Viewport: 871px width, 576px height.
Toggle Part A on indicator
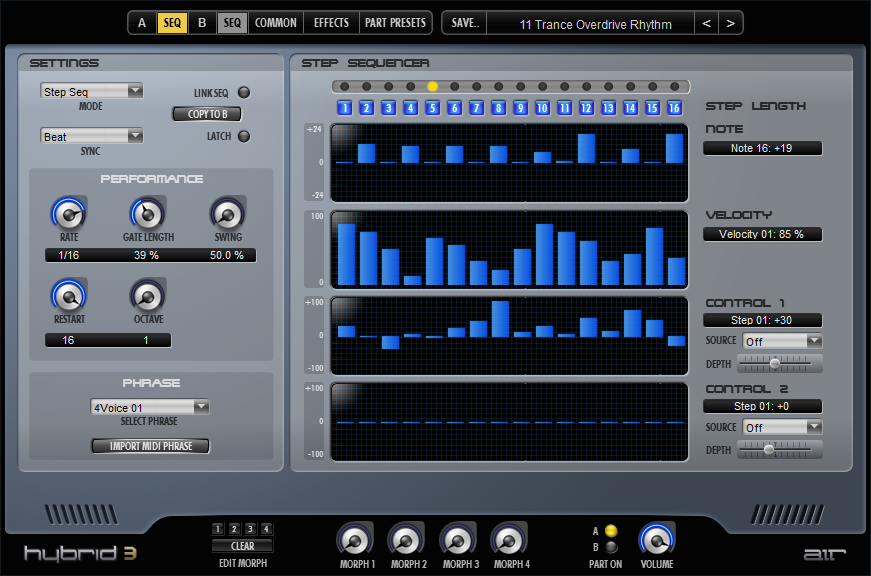click(x=611, y=531)
